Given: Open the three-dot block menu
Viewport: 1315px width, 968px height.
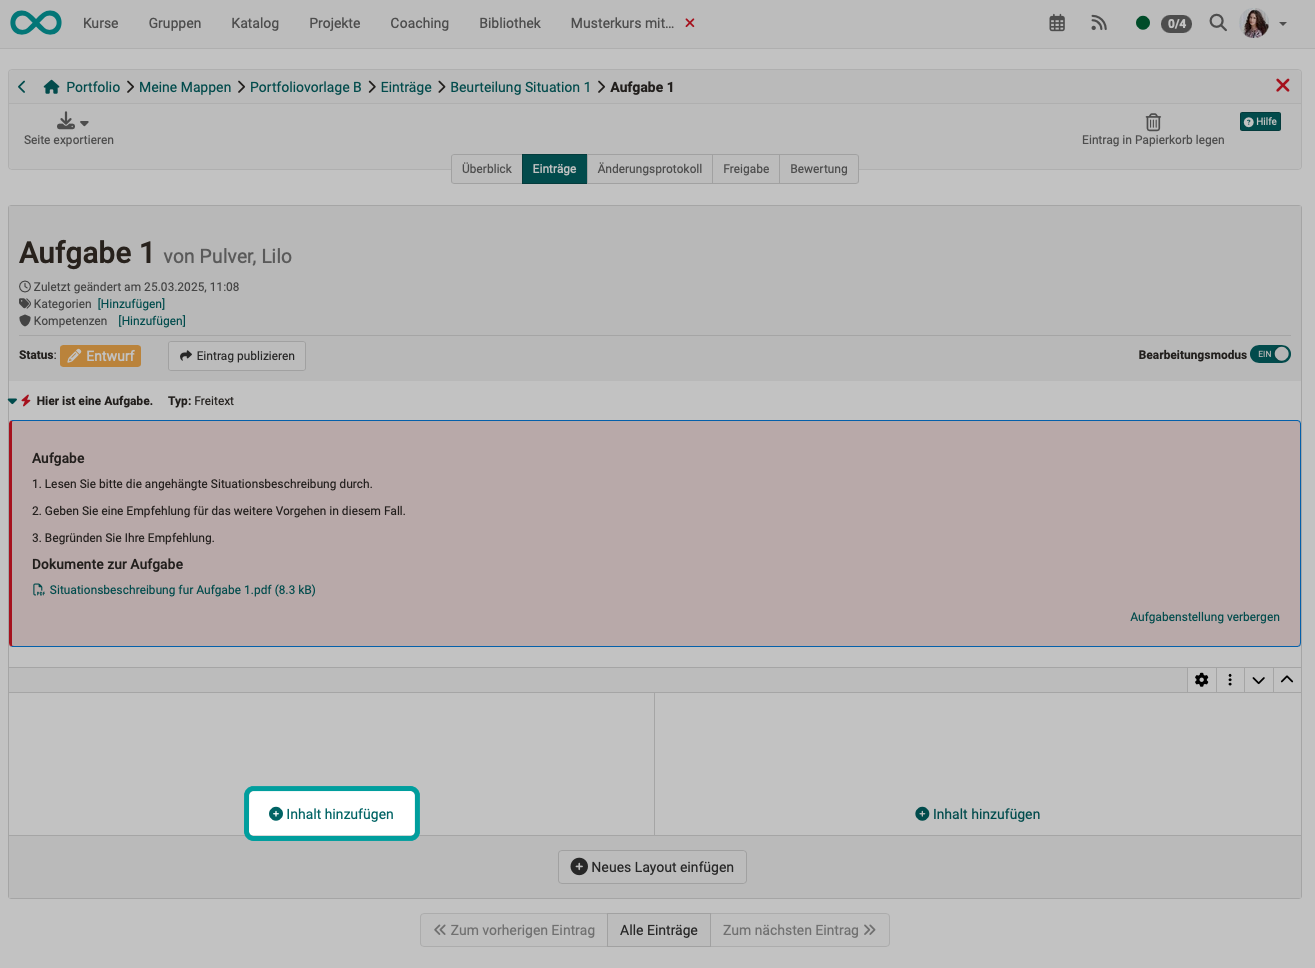Looking at the screenshot, I should coord(1230,679).
